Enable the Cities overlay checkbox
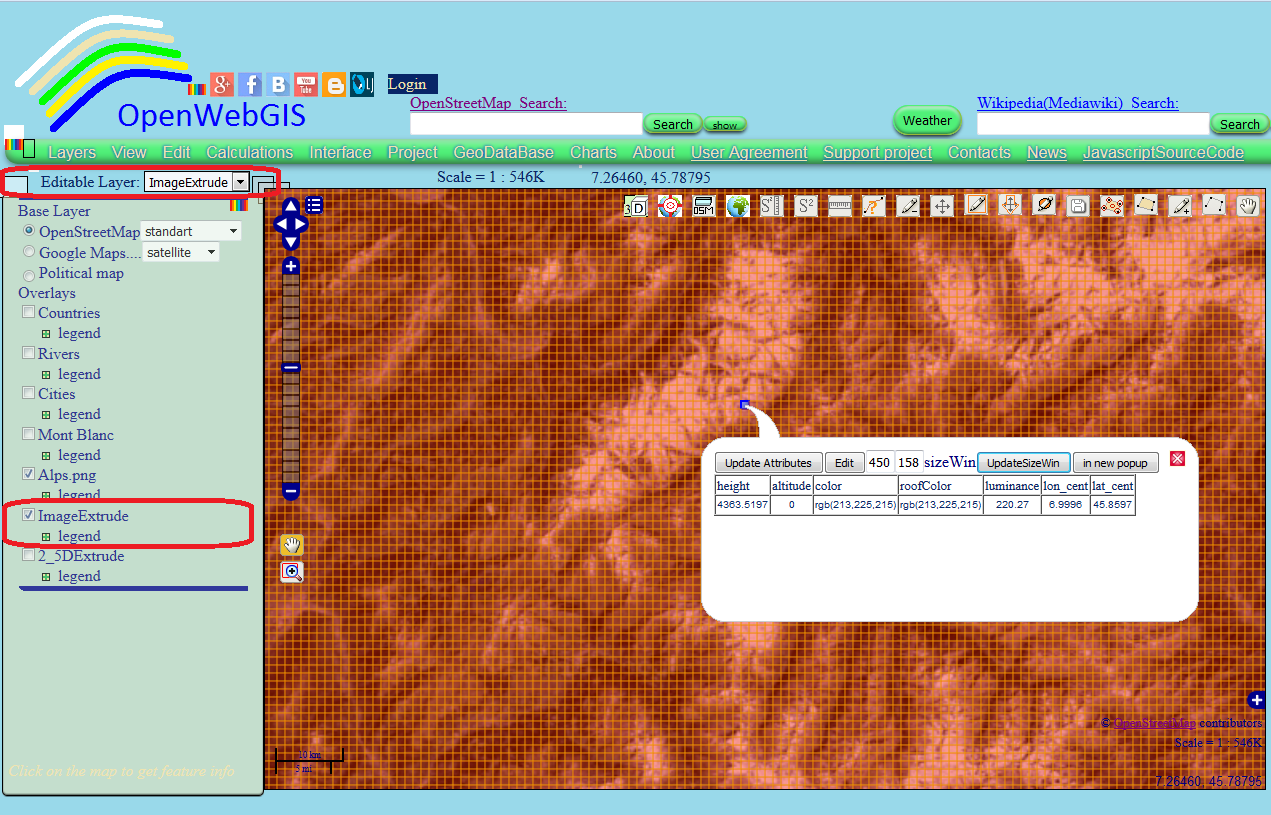1271x815 pixels. click(28, 394)
